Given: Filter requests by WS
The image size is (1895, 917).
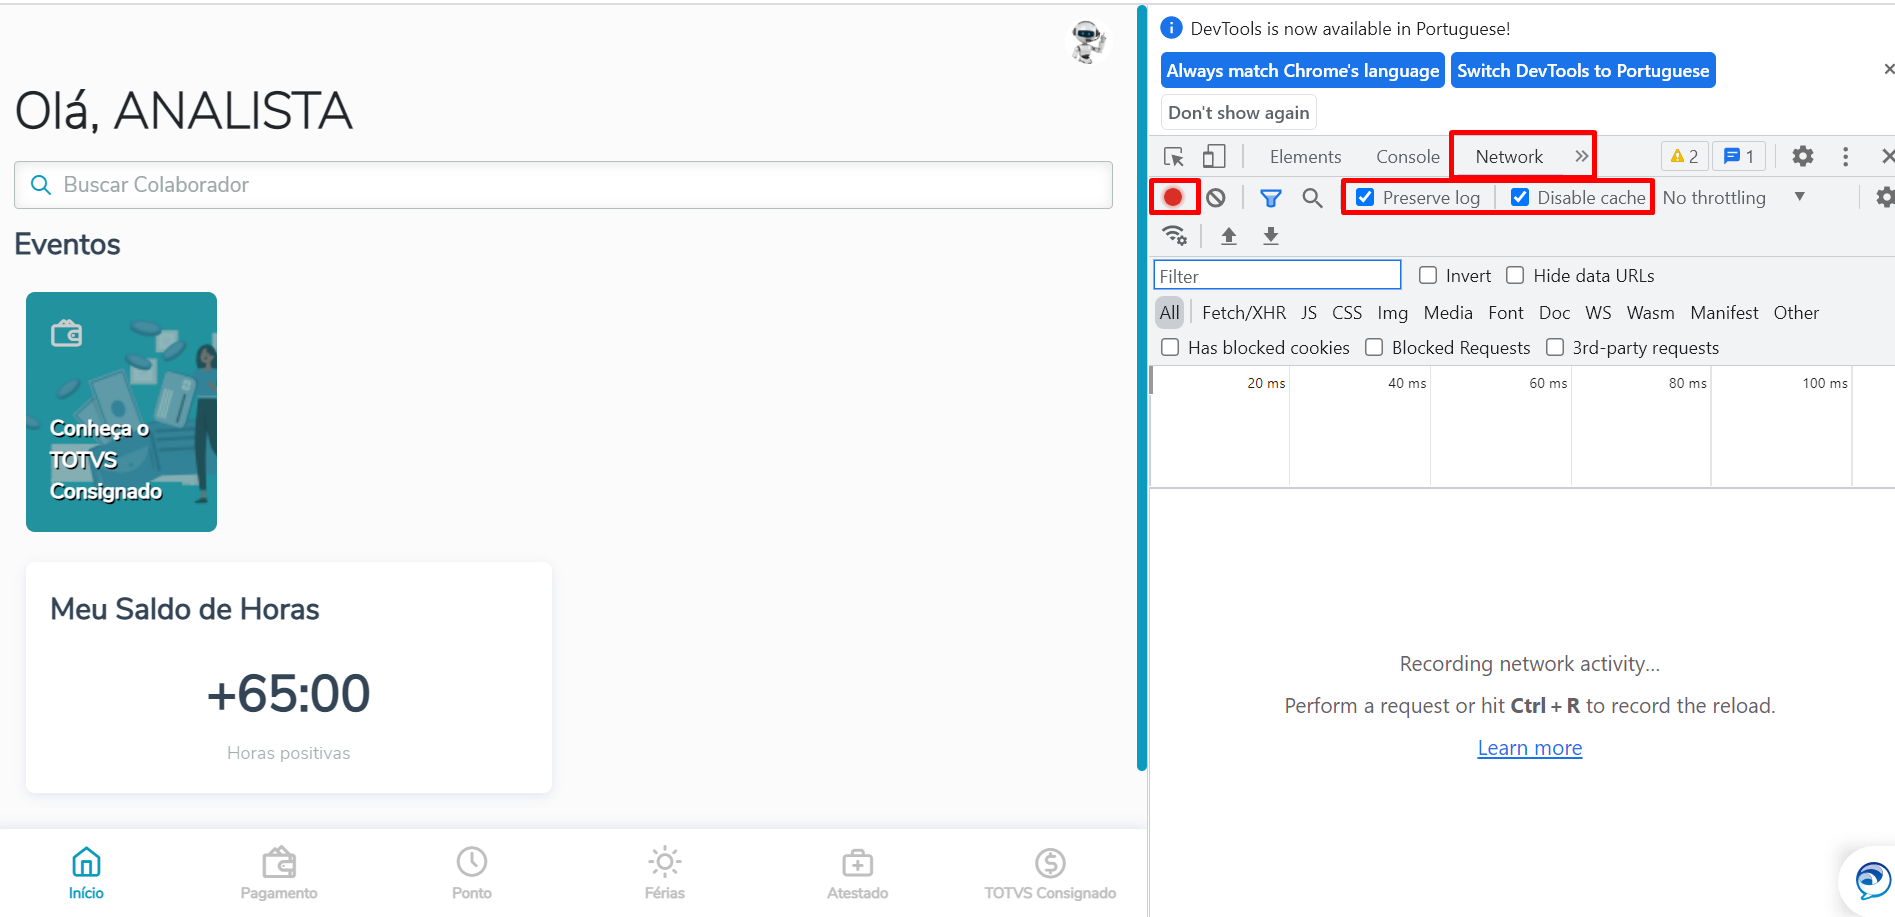Looking at the screenshot, I should [x=1598, y=313].
